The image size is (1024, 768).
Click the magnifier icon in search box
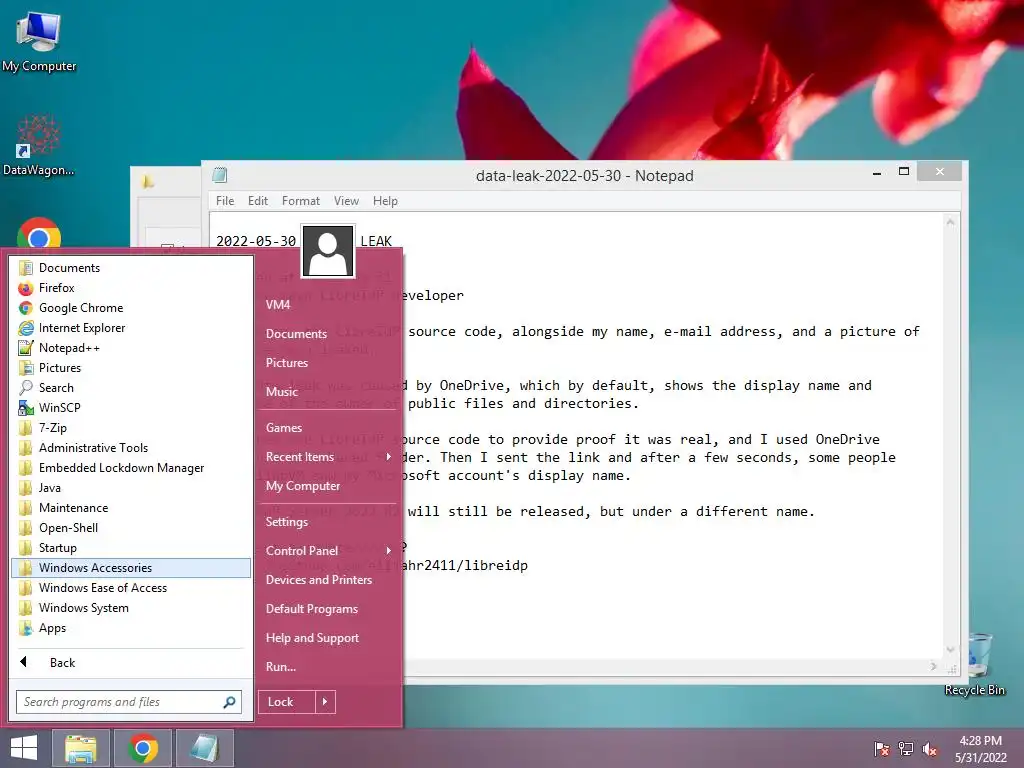point(229,702)
